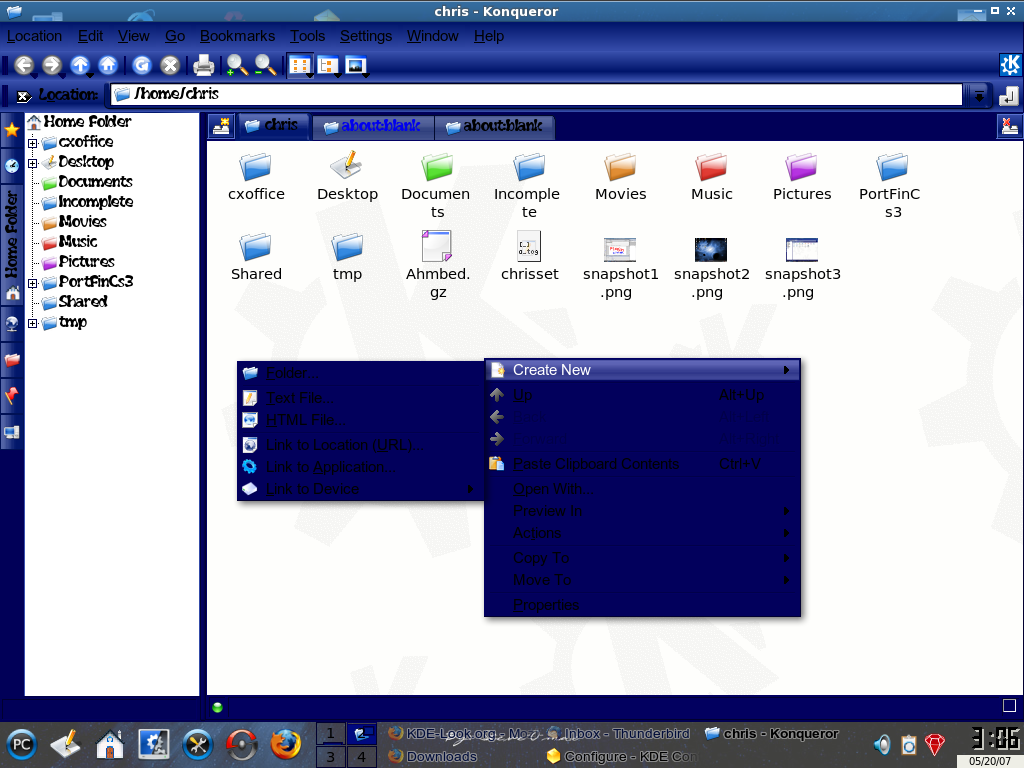The width and height of the screenshot is (1024, 768).
Task: Select the Ahmbed.gz archive file
Action: coord(438,263)
